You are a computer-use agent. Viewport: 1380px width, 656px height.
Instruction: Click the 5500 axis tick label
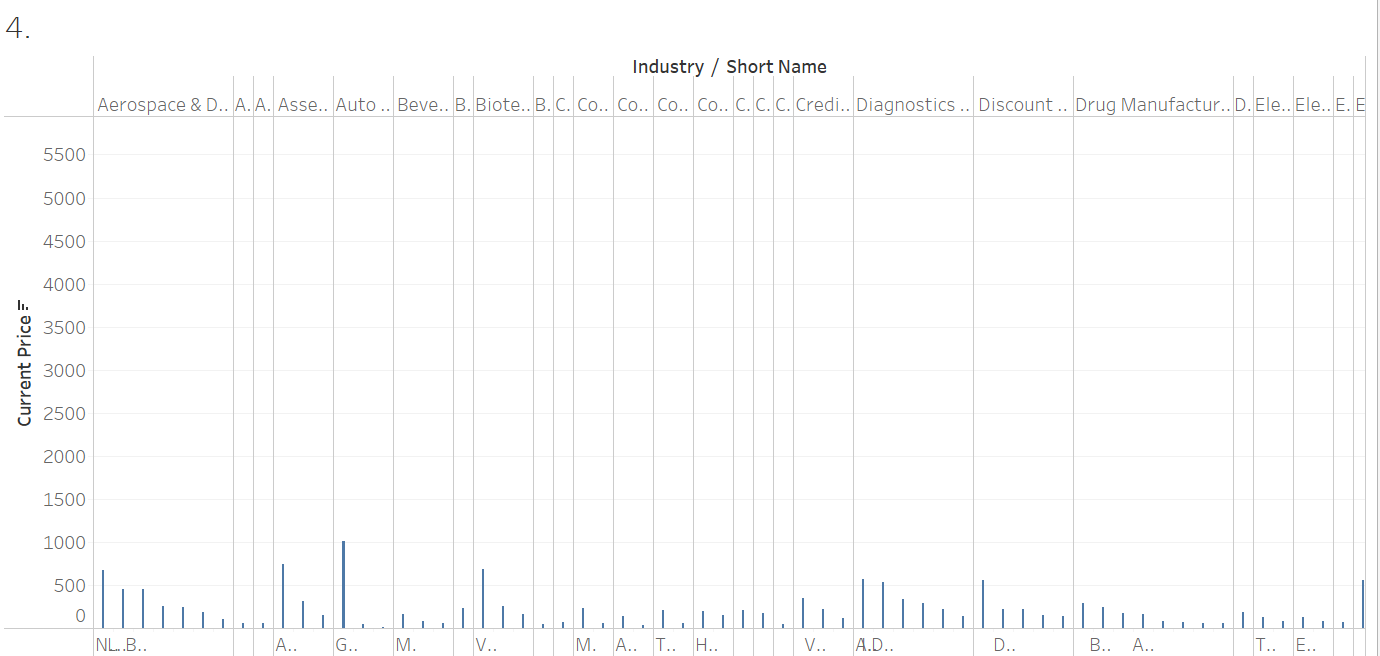[x=62, y=155]
